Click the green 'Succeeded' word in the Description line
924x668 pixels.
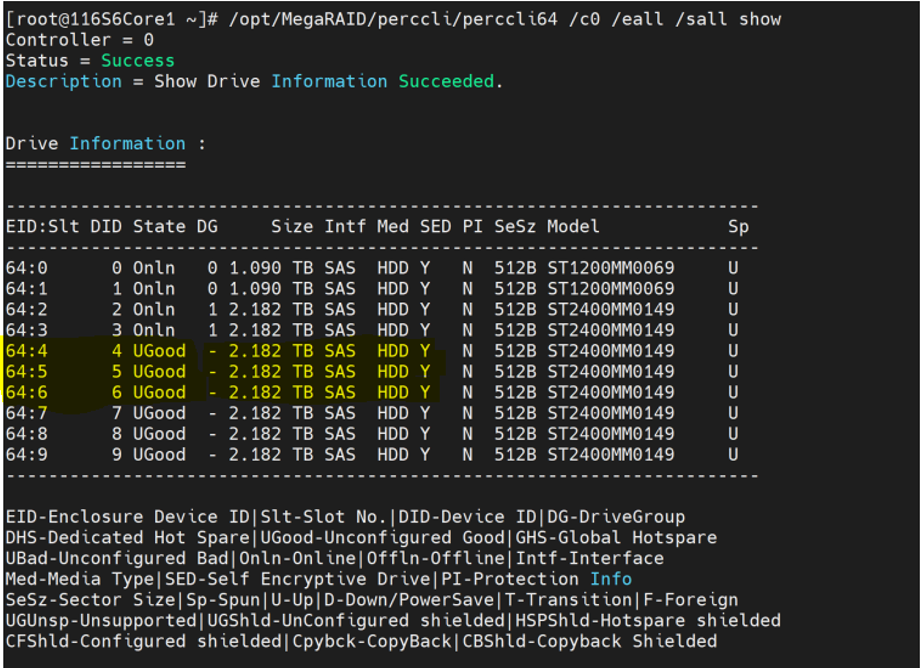(x=449, y=81)
